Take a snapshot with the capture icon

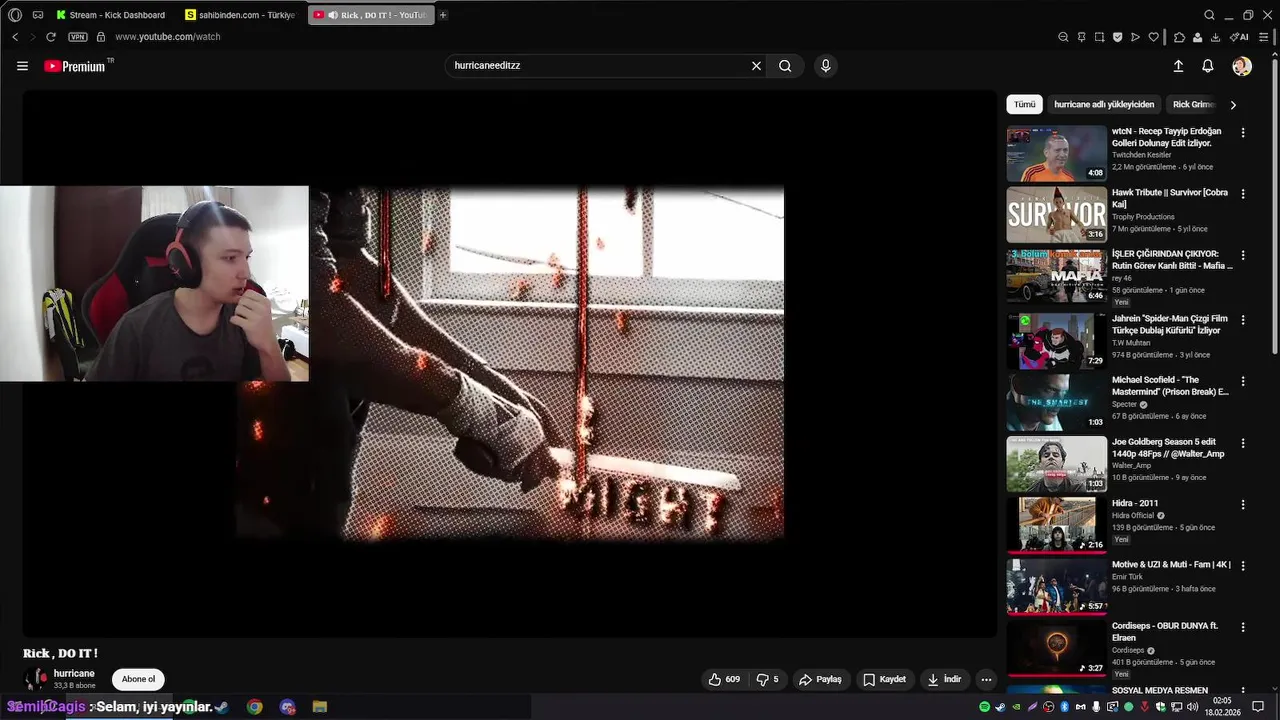pos(1099,37)
